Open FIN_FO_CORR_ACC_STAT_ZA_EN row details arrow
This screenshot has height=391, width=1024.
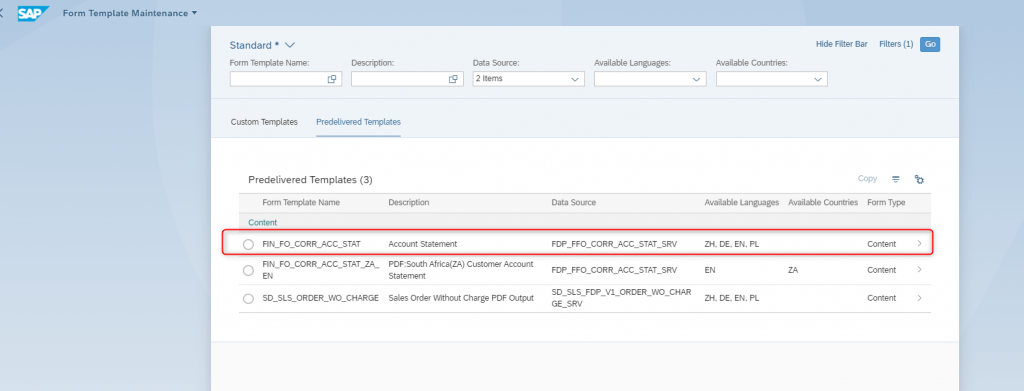[x=920, y=270]
